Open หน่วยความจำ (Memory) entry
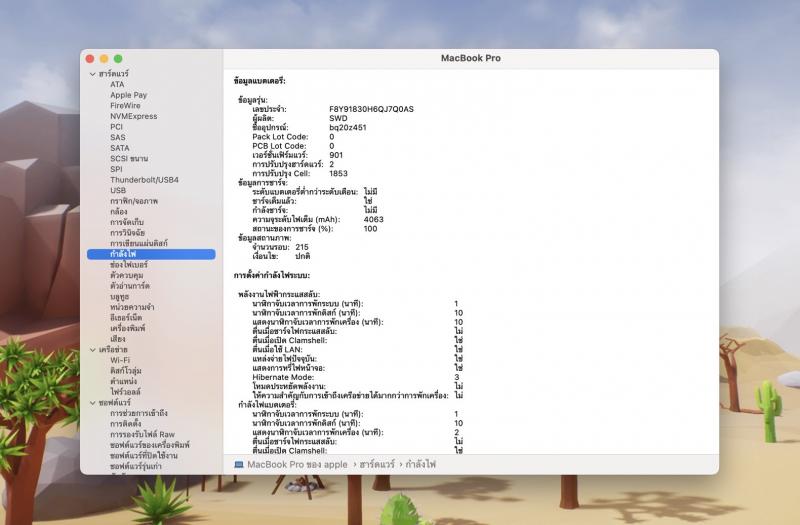This screenshot has width=800, height=525. coord(132,307)
